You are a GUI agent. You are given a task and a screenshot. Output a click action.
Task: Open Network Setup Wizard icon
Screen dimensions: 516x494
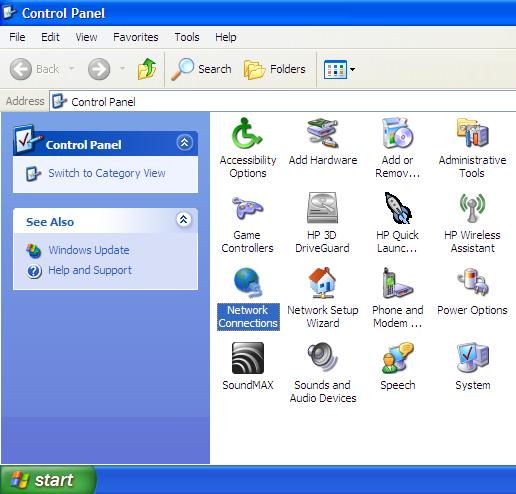click(x=322, y=283)
